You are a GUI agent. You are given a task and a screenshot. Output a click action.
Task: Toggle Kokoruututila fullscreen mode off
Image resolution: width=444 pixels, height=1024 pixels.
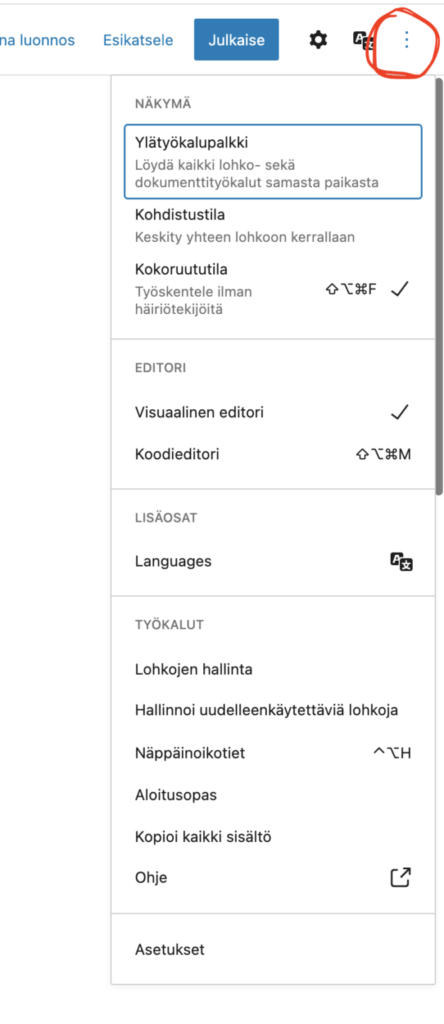click(x=273, y=288)
